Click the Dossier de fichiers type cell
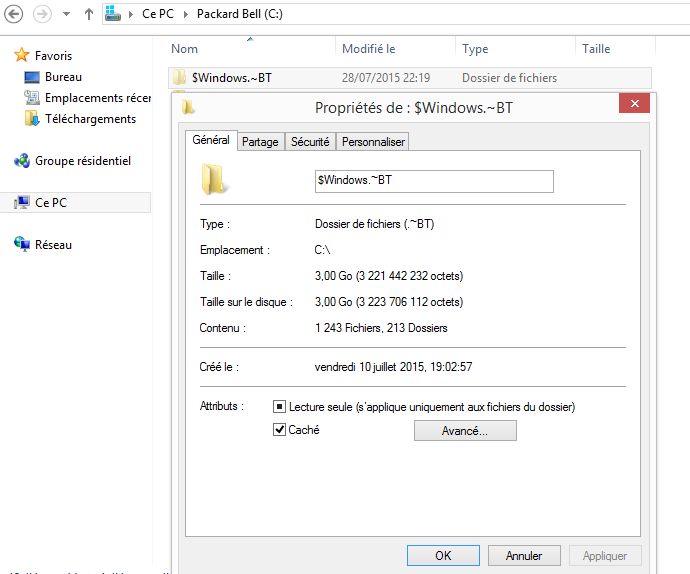Image resolution: width=690 pixels, height=574 pixels. [x=509, y=78]
